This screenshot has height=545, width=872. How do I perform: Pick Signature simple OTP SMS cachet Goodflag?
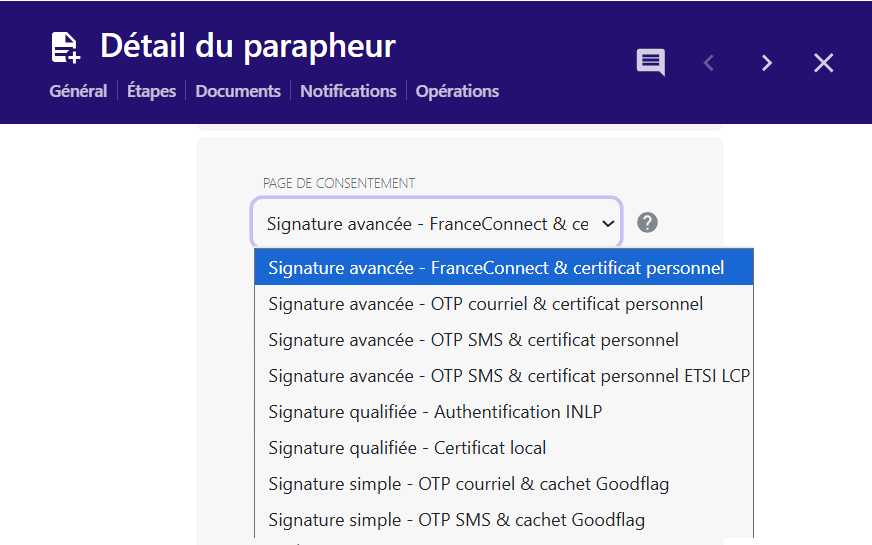click(x=456, y=520)
